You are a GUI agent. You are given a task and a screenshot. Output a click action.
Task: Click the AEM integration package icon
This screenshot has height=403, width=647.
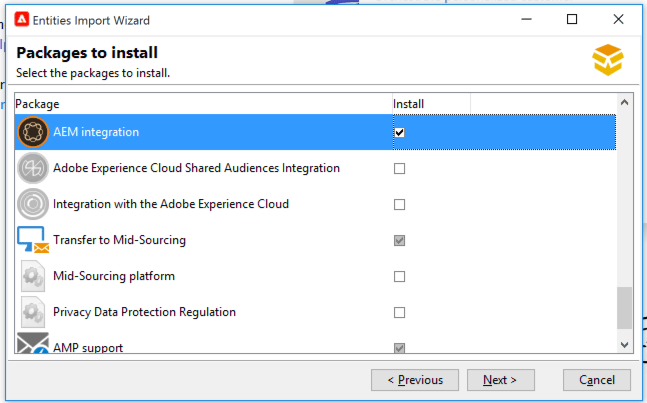pos(33,132)
